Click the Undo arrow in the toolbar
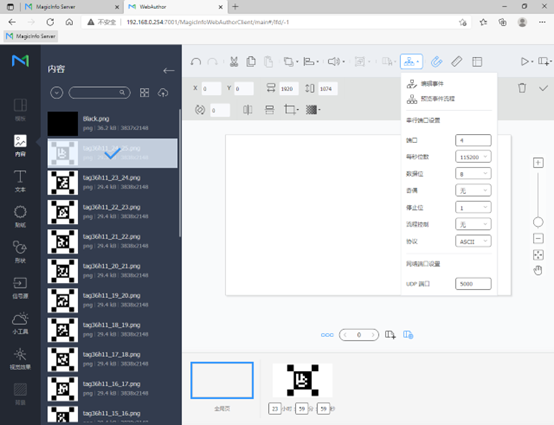The width and height of the screenshot is (554, 425). click(x=196, y=62)
